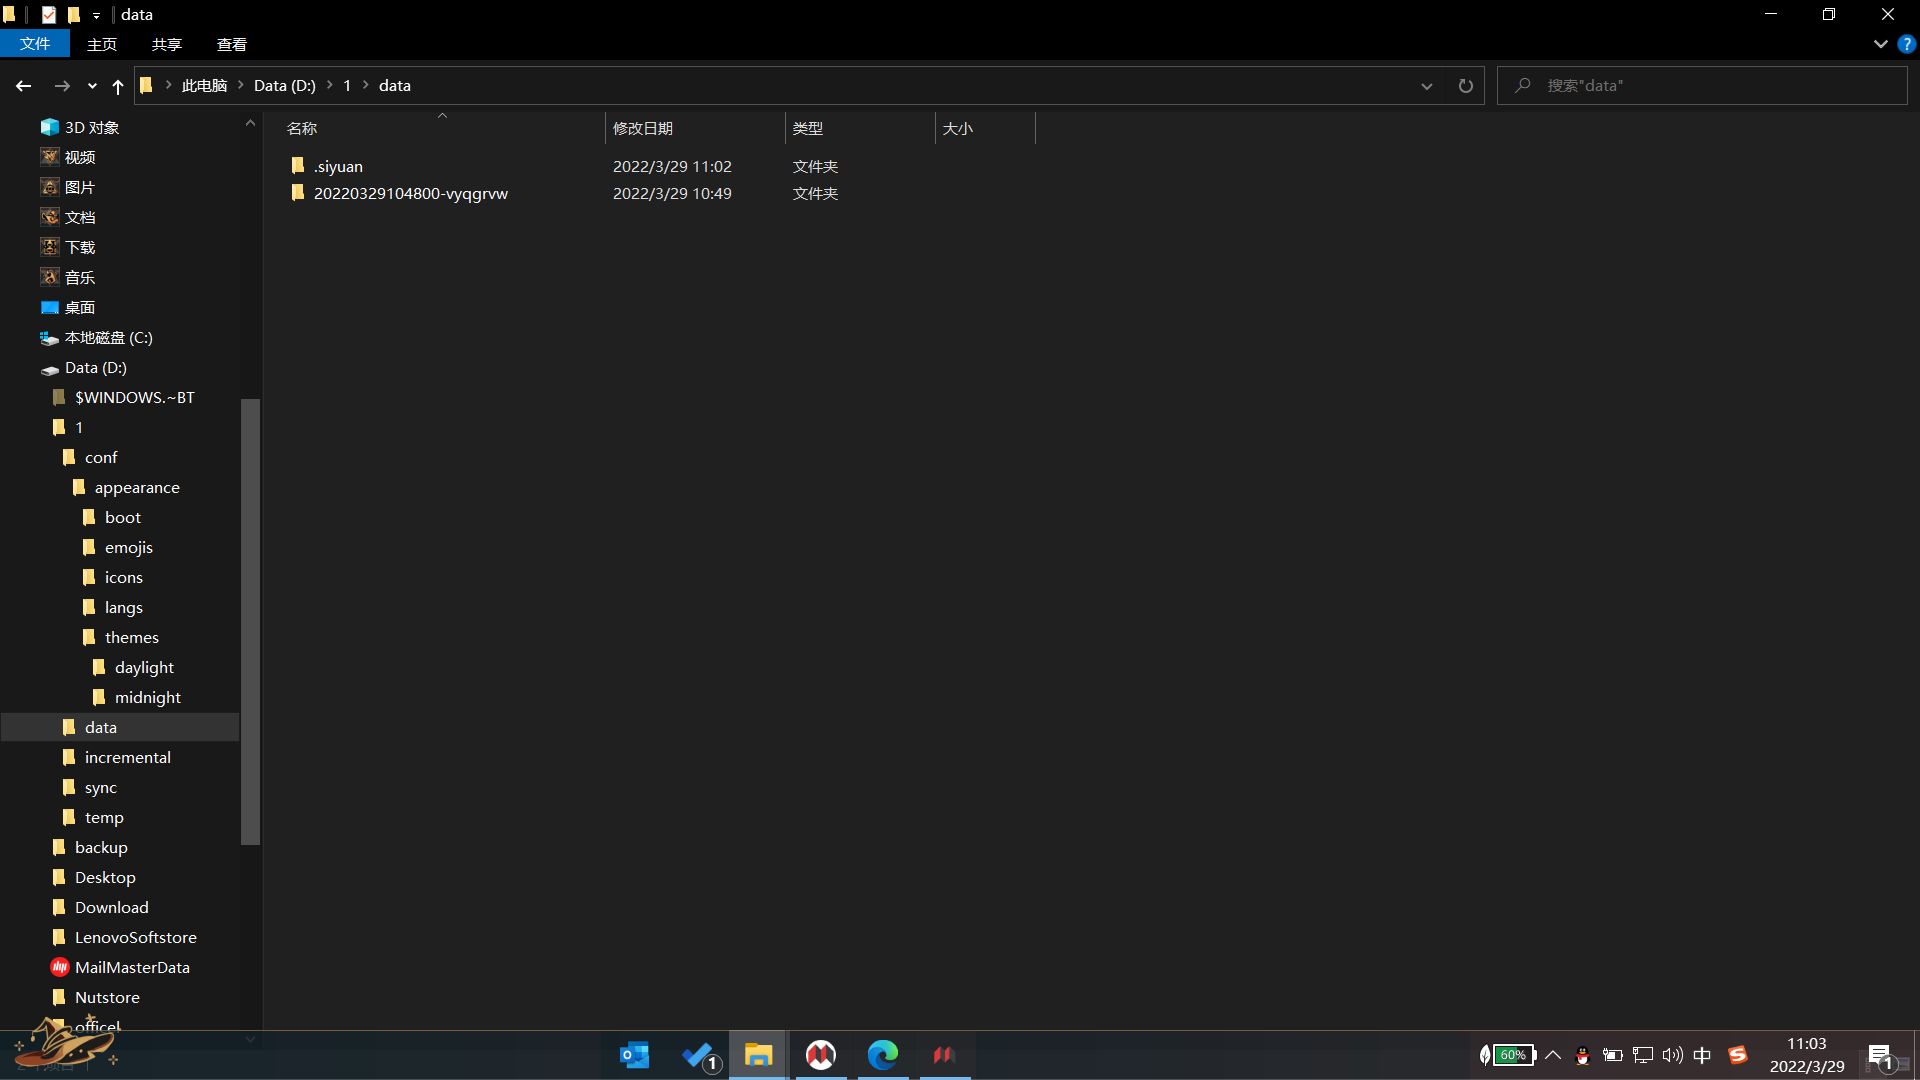Refresh the current data folder
The image size is (1920, 1080).
[1465, 86]
